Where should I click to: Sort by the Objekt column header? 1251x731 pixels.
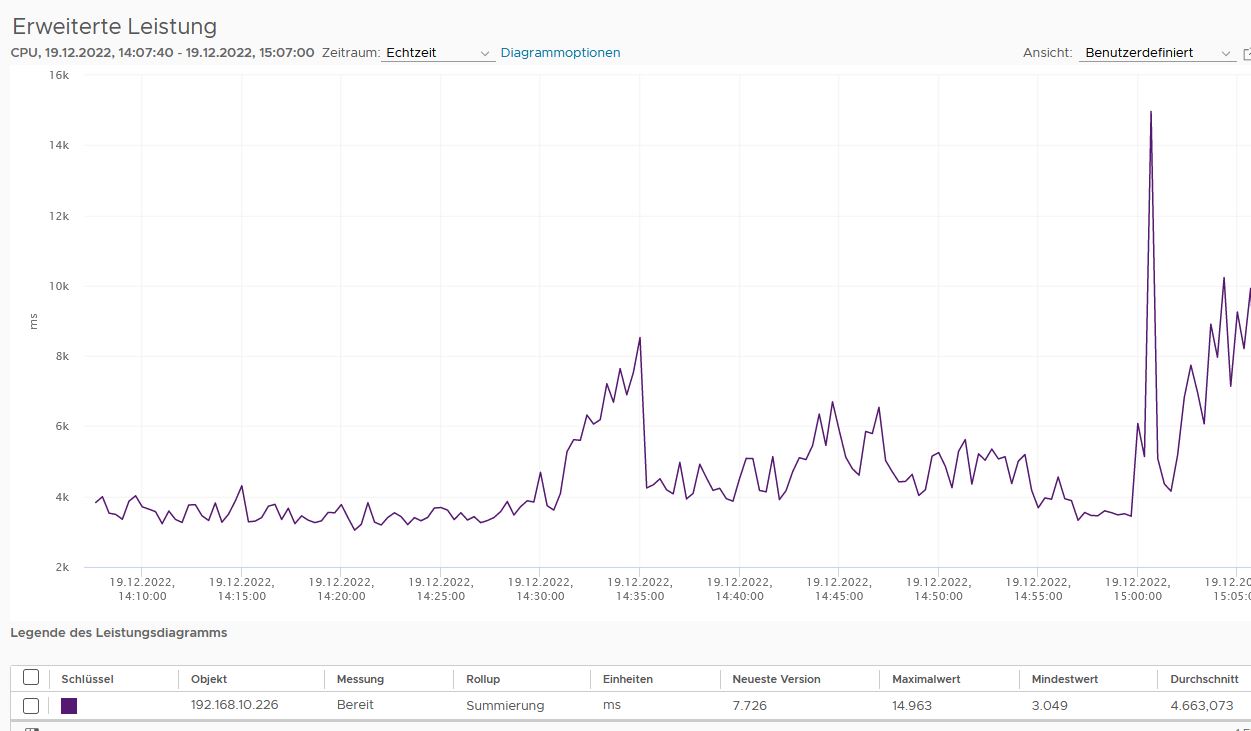209,679
